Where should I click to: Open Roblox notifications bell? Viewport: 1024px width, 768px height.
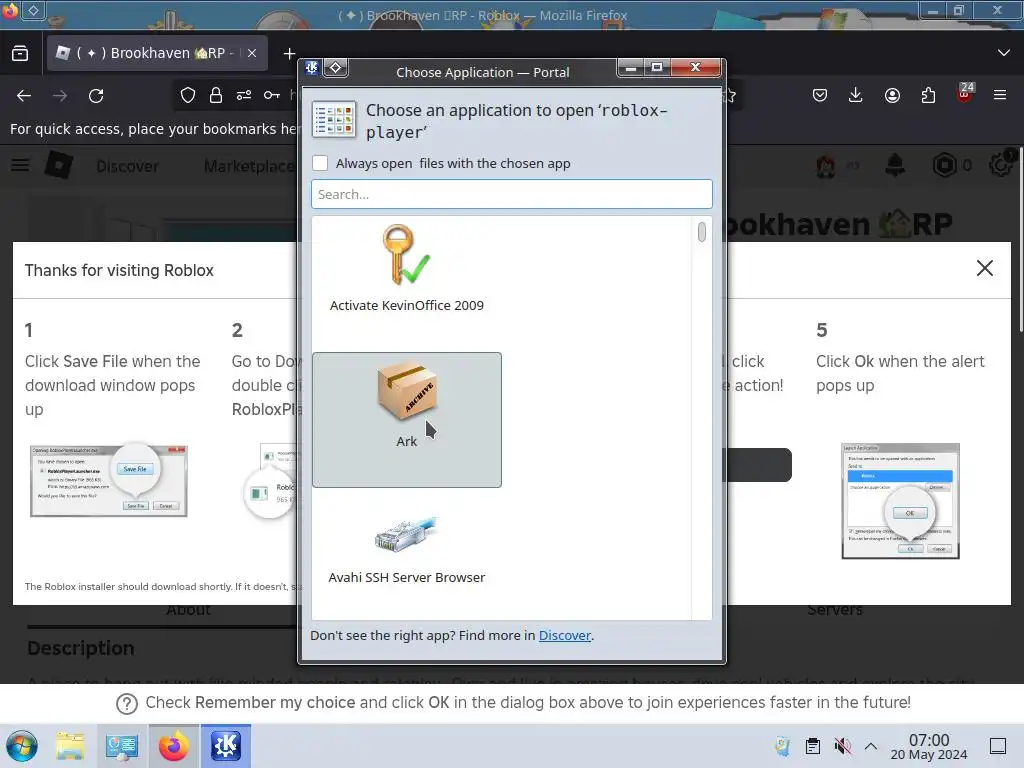click(x=895, y=165)
